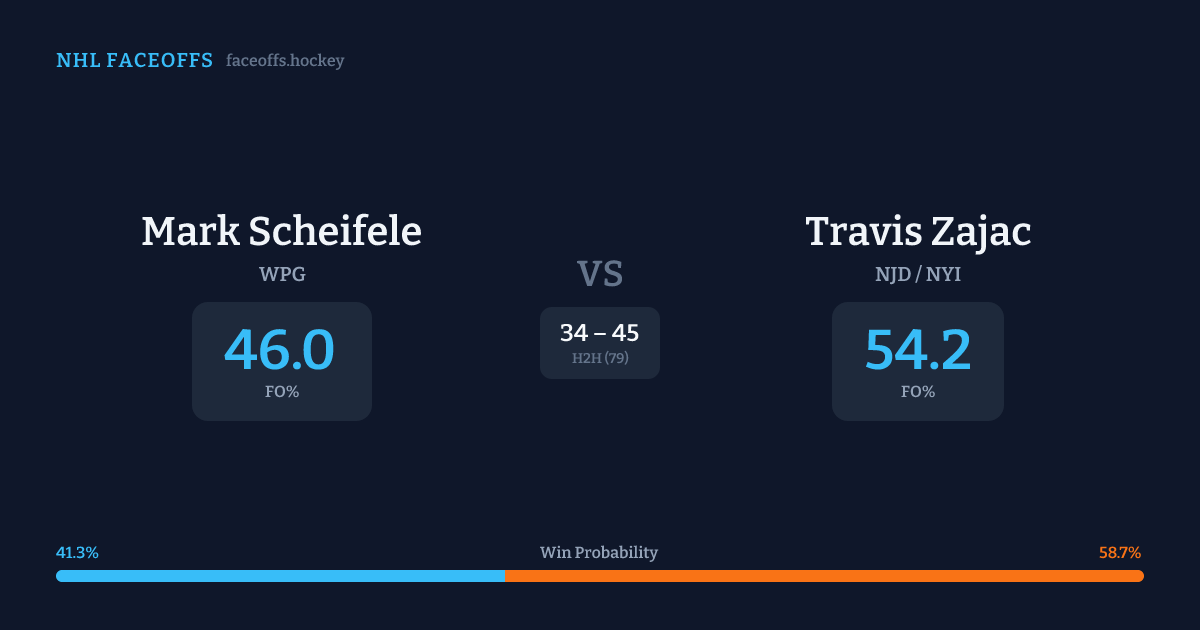The width and height of the screenshot is (1200, 630).
Task: Click the 58.7% win probability figure
Action: [1120, 552]
